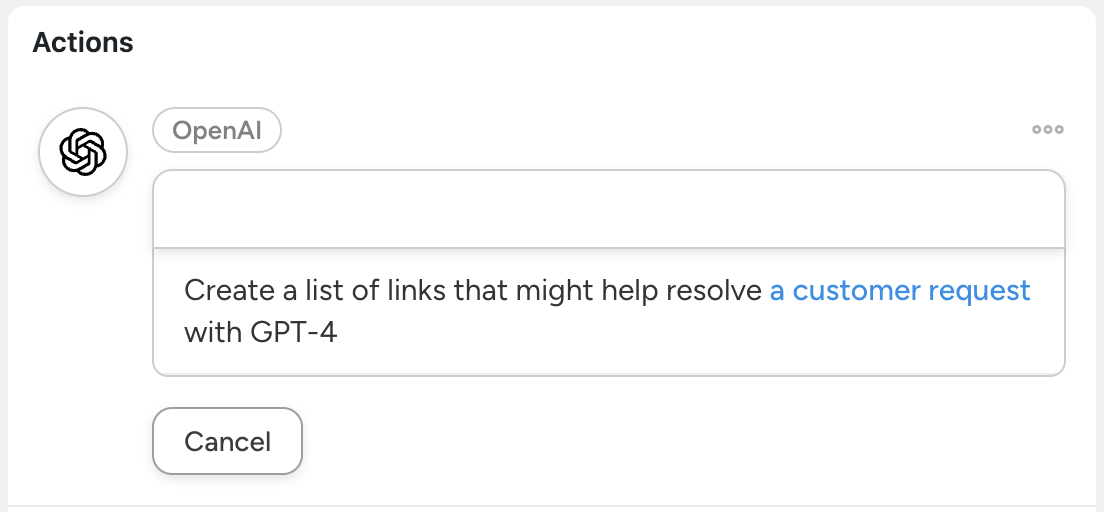Viewport: 1104px width, 512px height.
Task: Expand action options via the ellipsis icon
Action: coord(1048,130)
